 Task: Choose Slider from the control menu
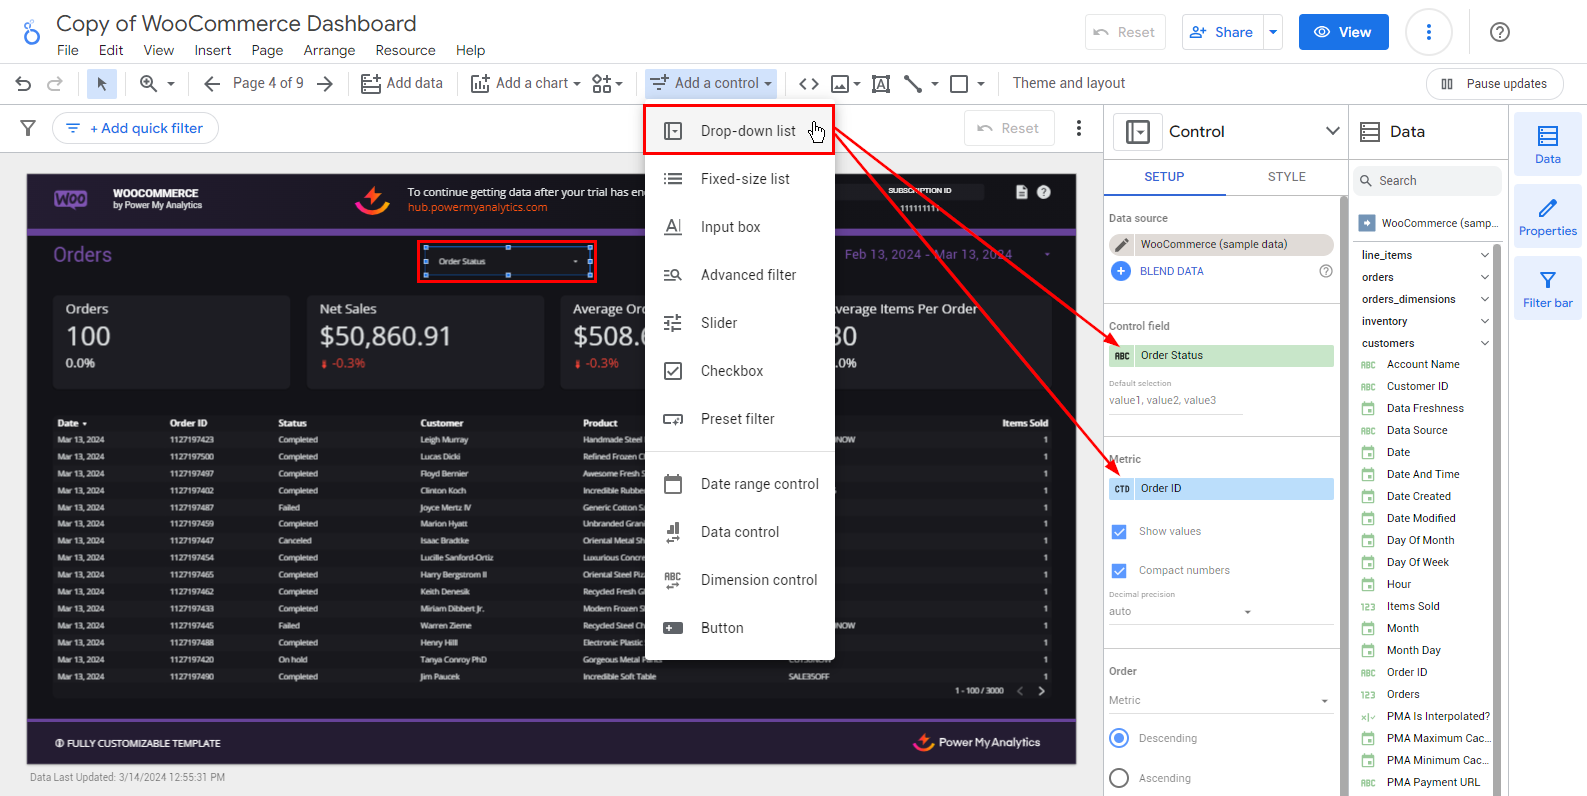tap(719, 323)
